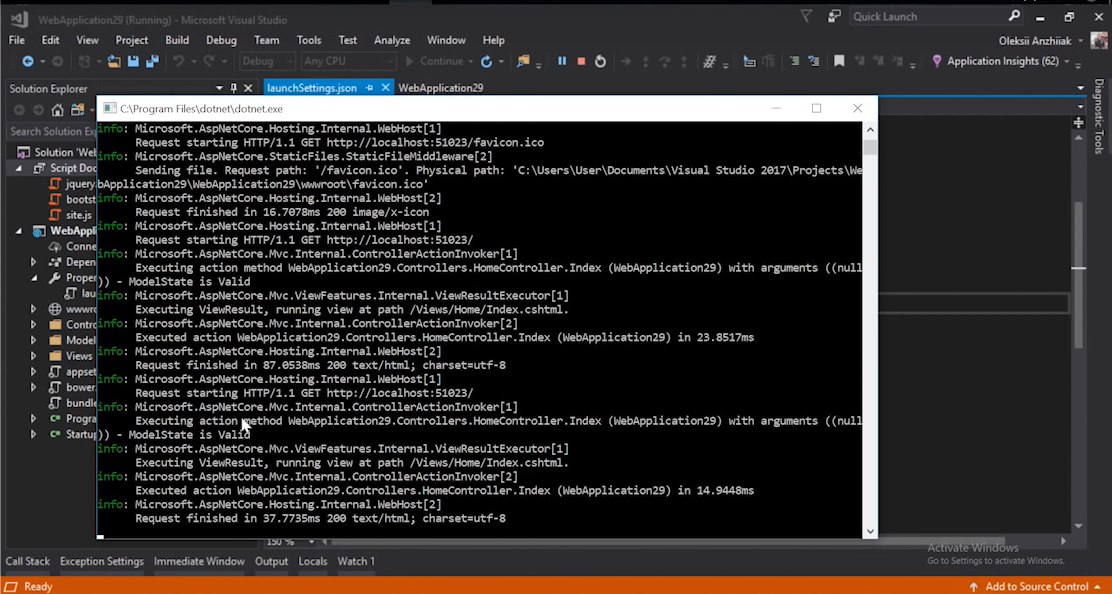Click the Undo toolbar icon
1112x594 pixels.
[x=178, y=62]
